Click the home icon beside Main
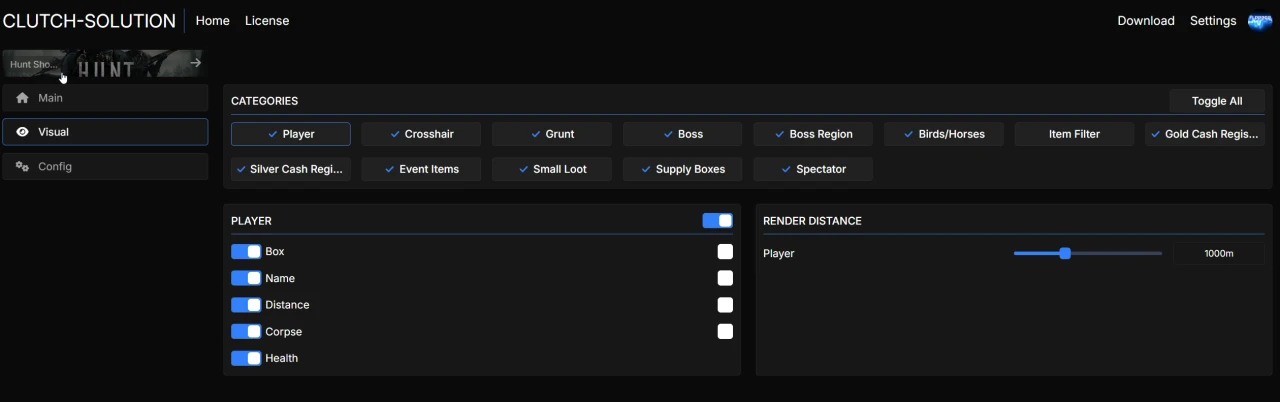Screen dimensions: 1280x402 pos(22,98)
